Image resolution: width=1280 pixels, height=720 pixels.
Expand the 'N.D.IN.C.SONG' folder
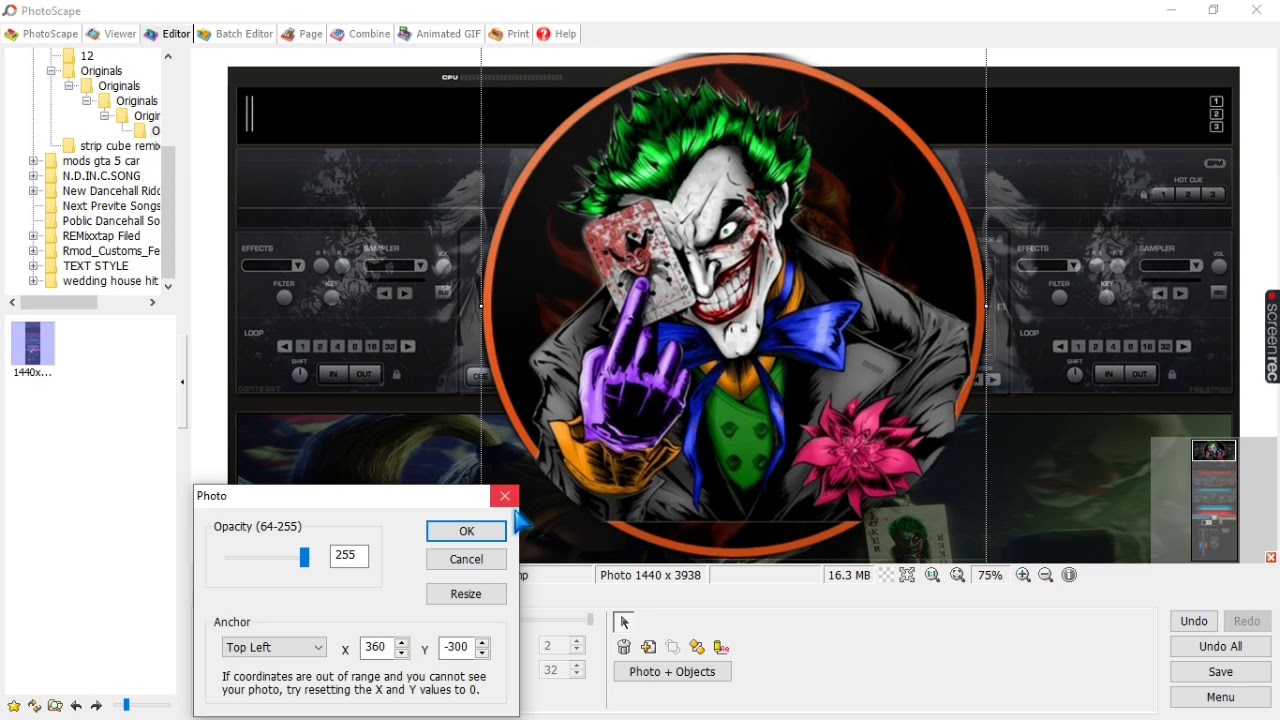pyautogui.click(x=34, y=176)
